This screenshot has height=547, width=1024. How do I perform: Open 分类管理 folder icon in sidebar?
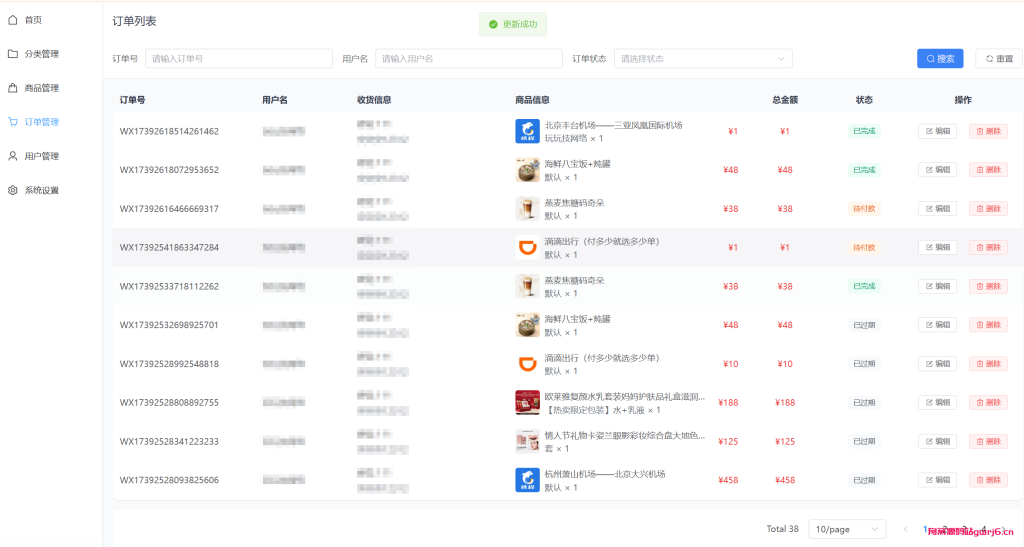click(x=12, y=54)
